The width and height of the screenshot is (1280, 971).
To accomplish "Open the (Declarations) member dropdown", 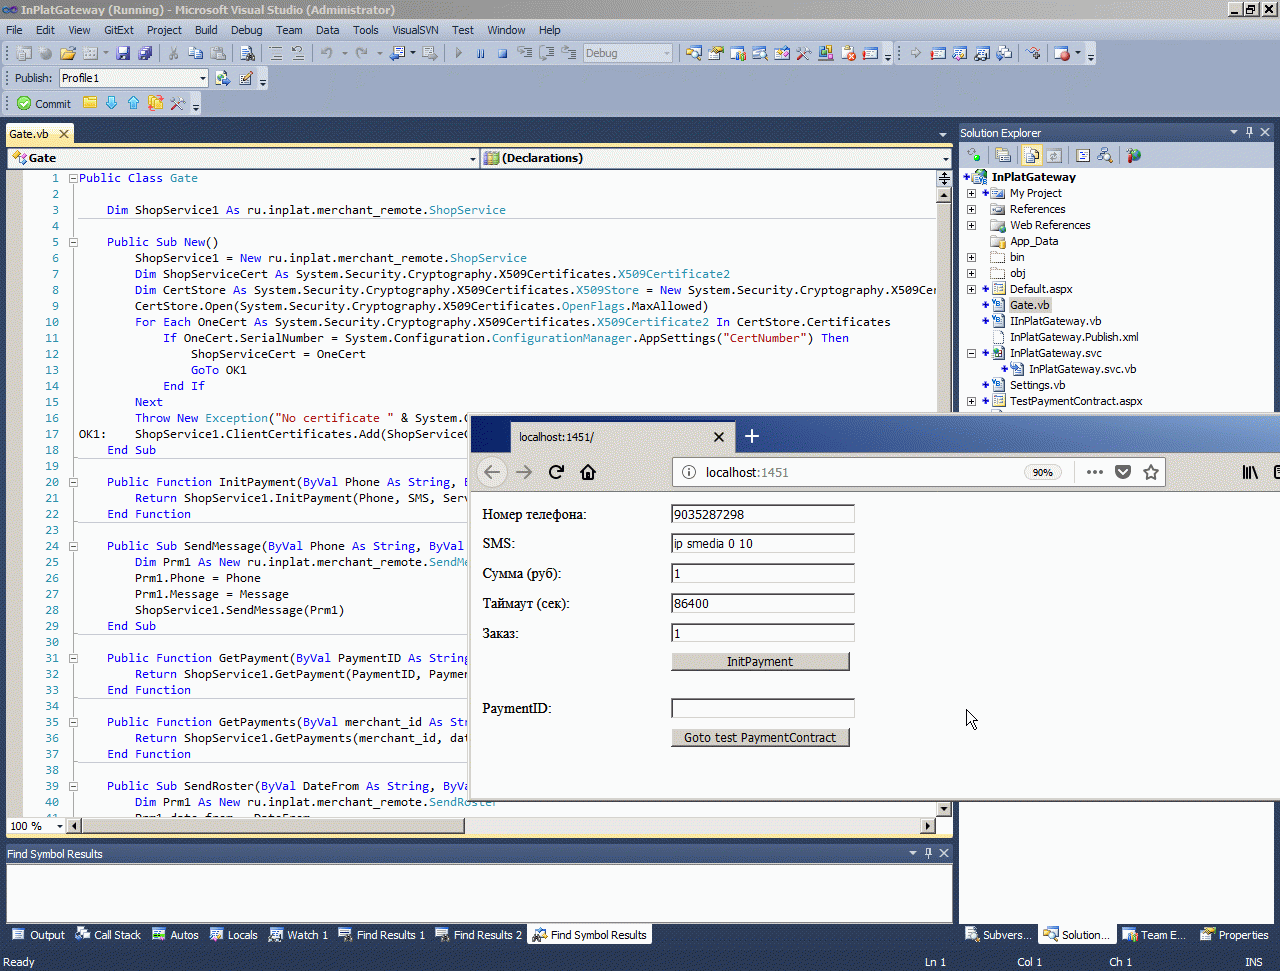I will (x=945, y=158).
